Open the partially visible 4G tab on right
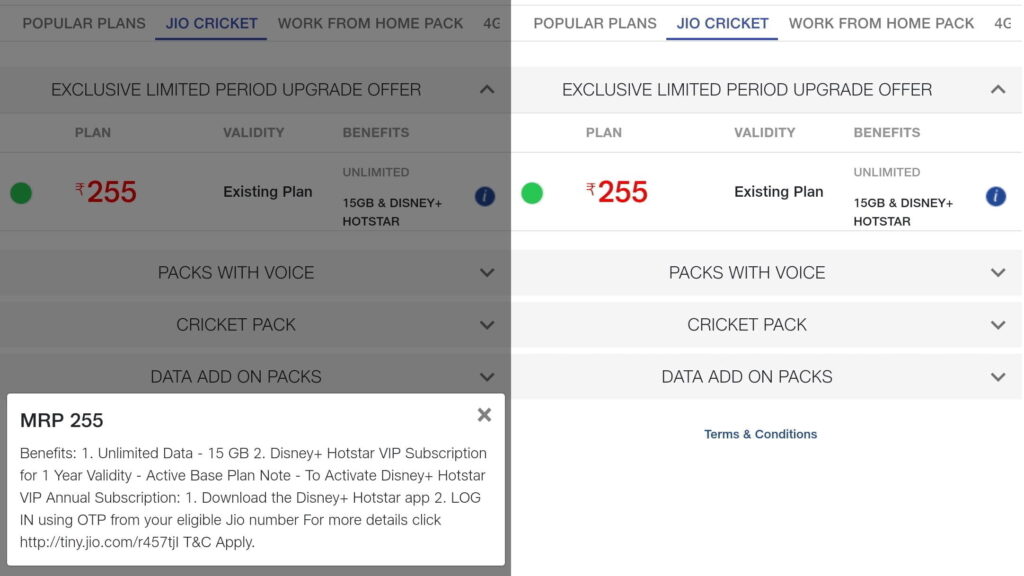 click(1002, 24)
